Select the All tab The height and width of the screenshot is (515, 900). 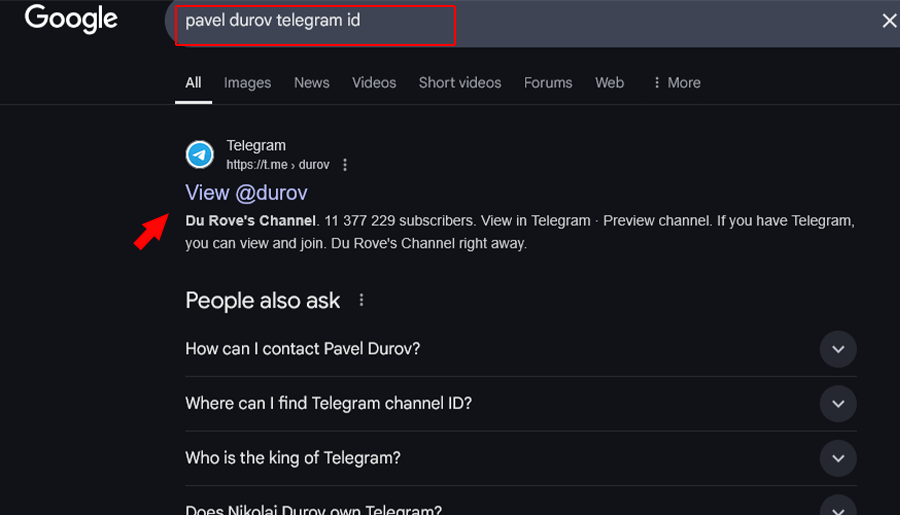(193, 83)
